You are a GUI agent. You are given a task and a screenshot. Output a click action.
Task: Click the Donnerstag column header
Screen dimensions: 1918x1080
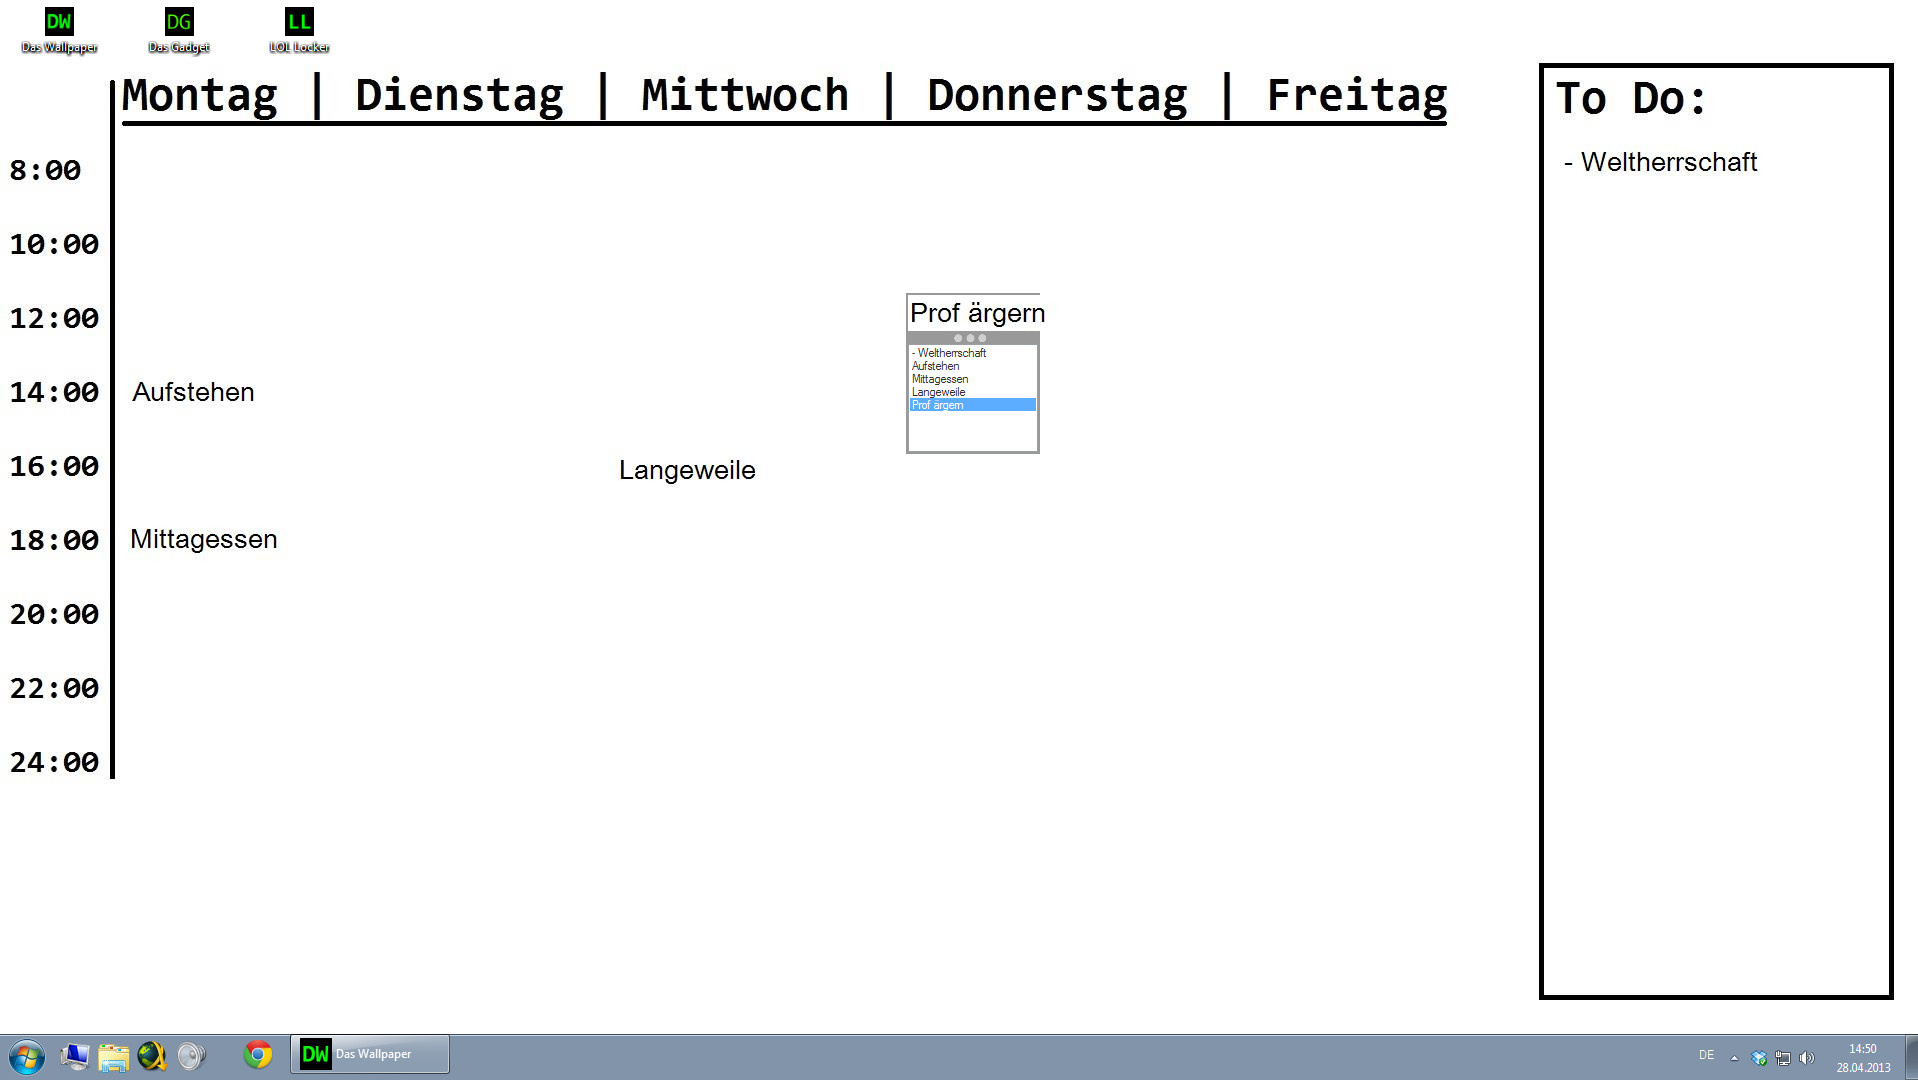(1057, 96)
